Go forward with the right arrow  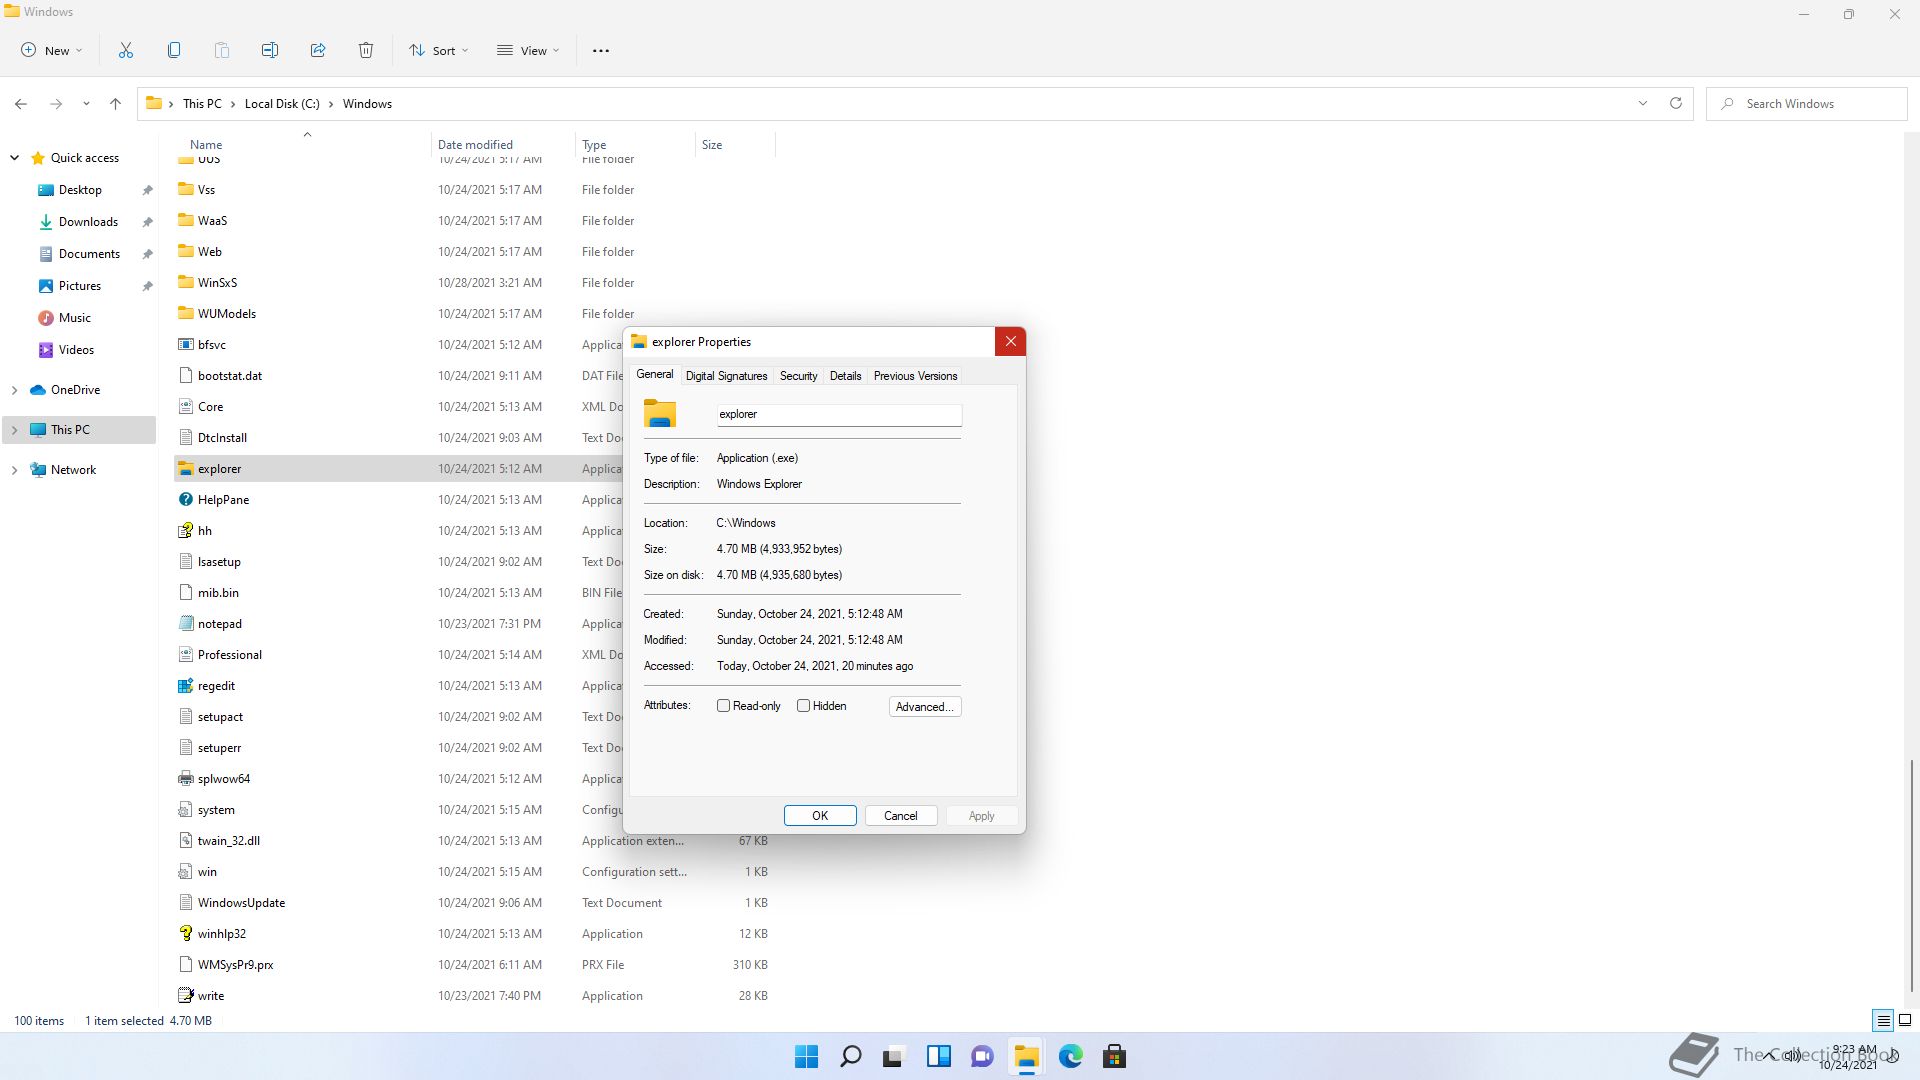(56, 104)
